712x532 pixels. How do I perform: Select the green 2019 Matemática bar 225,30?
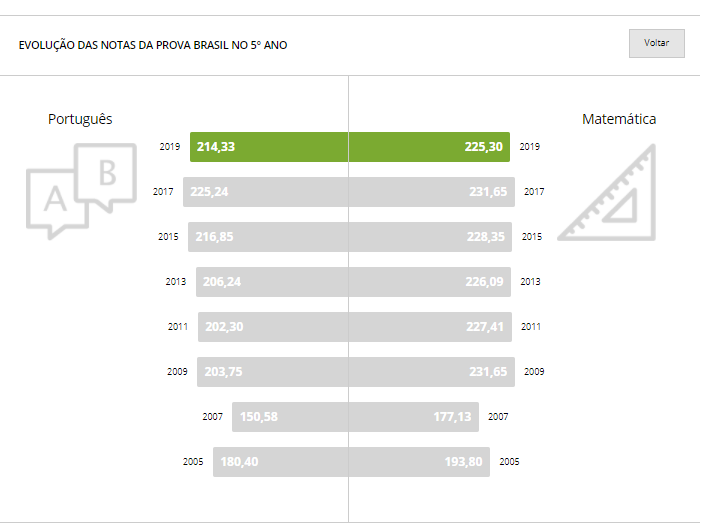click(x=429, y=147)
